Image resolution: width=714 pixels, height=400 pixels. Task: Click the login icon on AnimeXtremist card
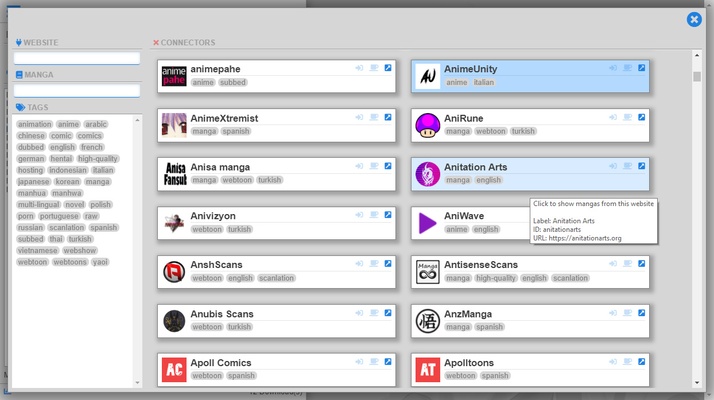pyautogui.click(x=359, y=117)
